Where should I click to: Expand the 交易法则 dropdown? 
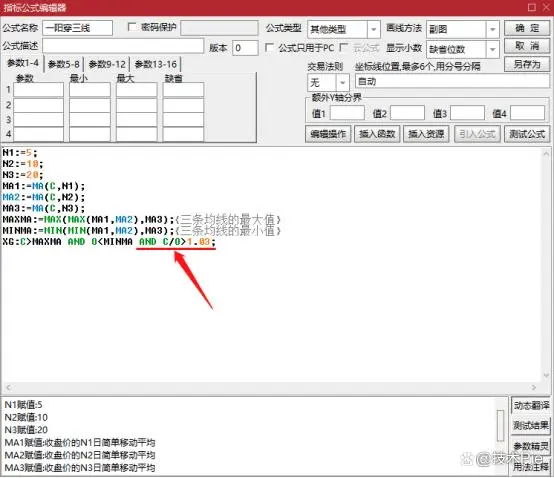342,83
